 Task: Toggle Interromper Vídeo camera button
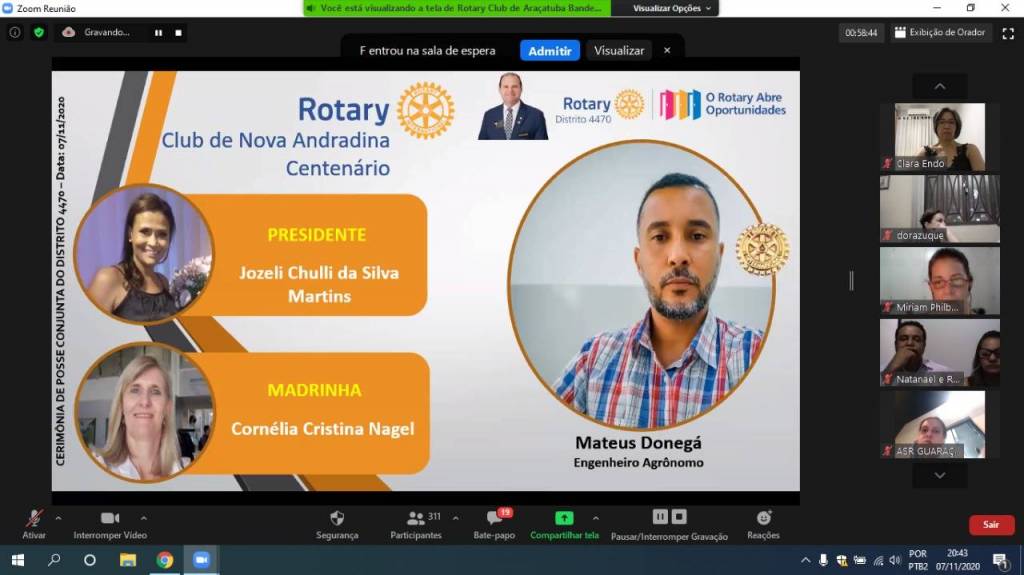tap(110, 518)
